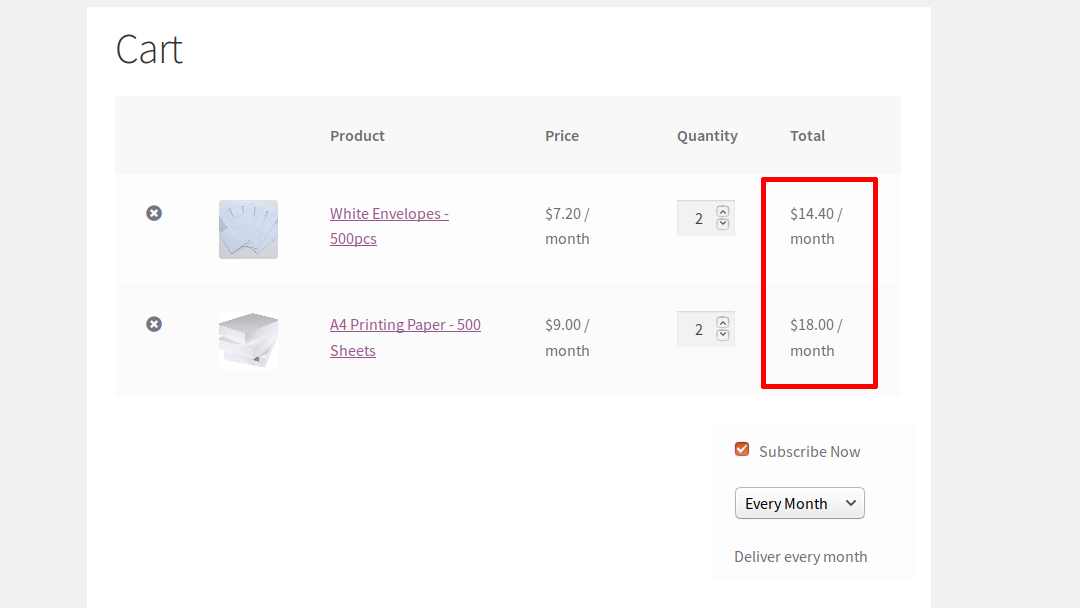The image size is (1080, 608).
Task: Click the dropdown chevron next to Every Month
Action: [x=851, y=503]
